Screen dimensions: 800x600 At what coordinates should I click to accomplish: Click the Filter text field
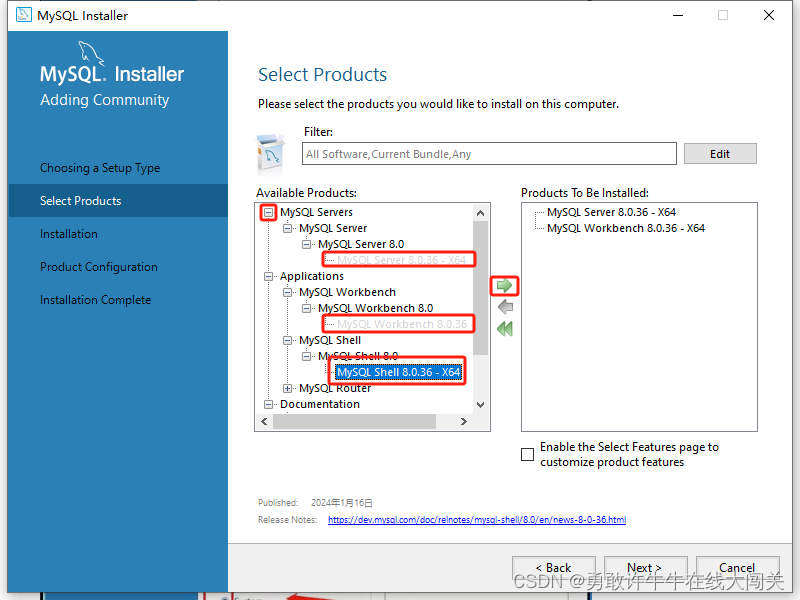pyautogui.click(x=489, y=154)
